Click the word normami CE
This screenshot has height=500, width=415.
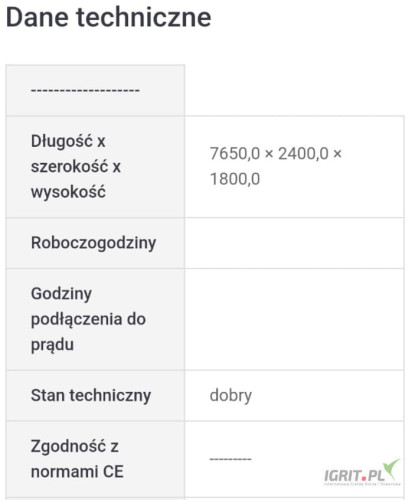(77, 472)
